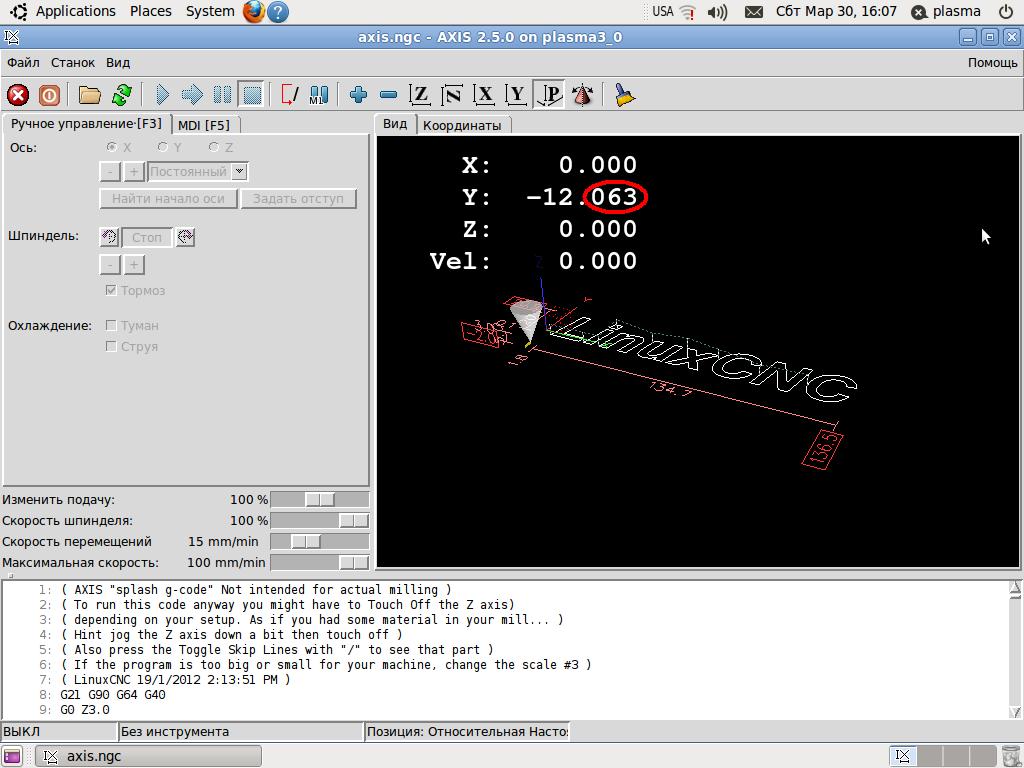Stop program execution square icon

252,95
